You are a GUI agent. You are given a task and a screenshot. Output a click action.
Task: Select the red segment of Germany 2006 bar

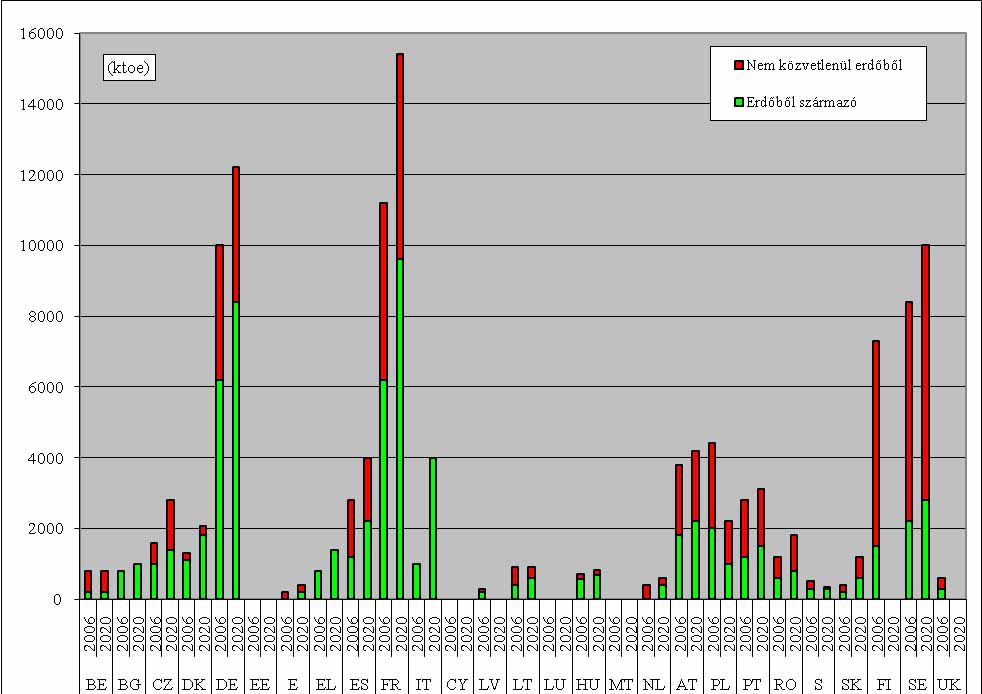coord(219,312)
